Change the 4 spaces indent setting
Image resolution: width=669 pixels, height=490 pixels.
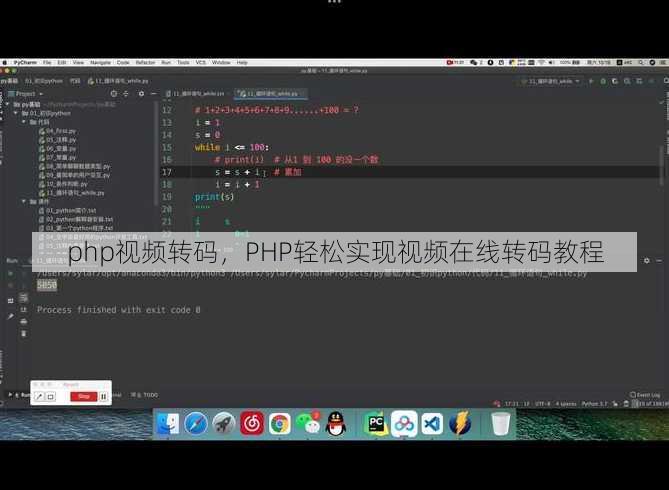point(566,404)
